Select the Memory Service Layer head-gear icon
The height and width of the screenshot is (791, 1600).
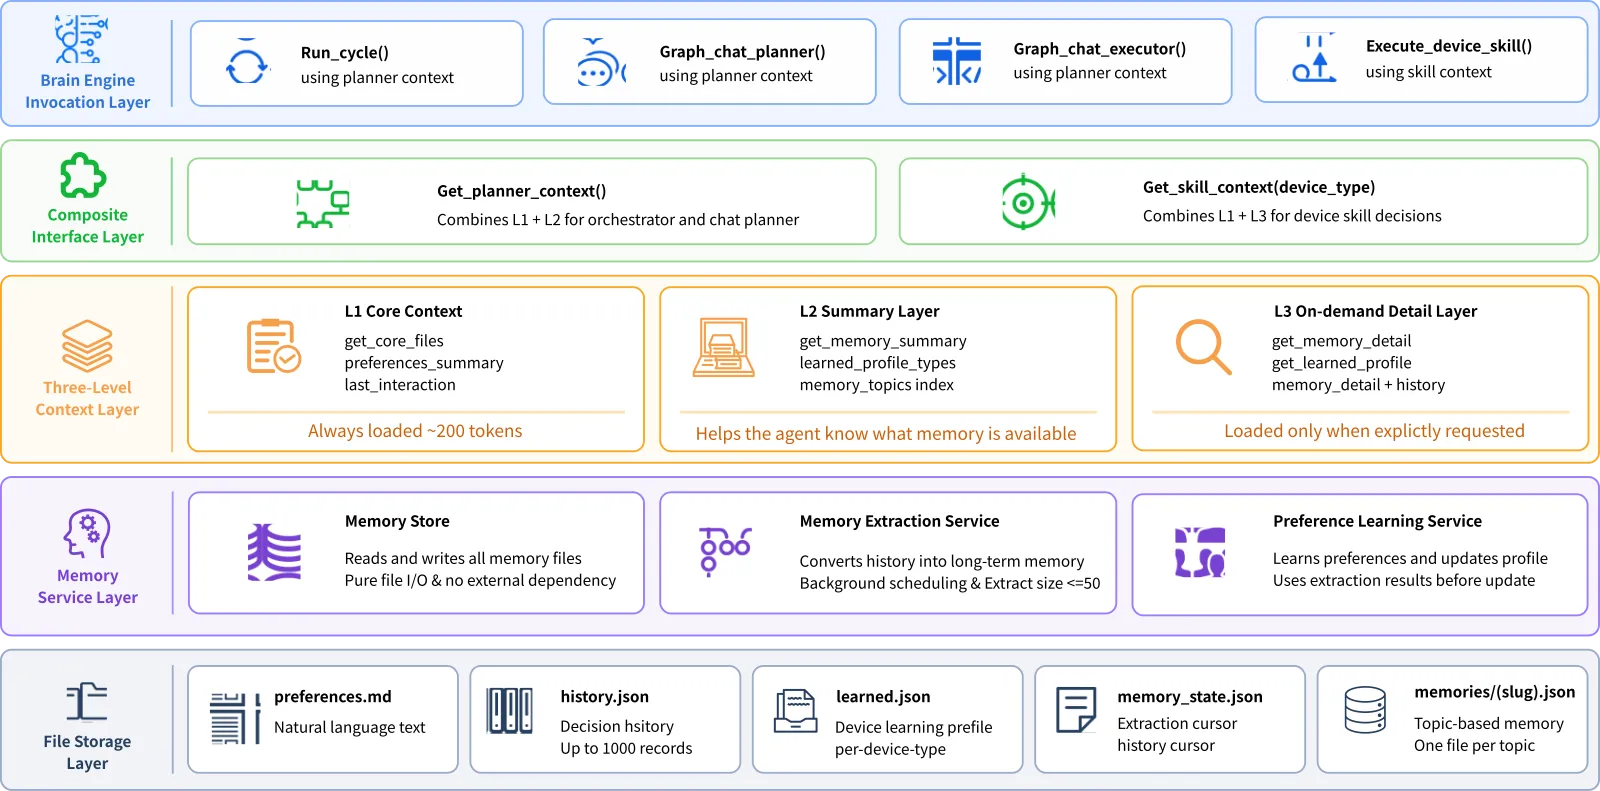[x=87, y=533]
